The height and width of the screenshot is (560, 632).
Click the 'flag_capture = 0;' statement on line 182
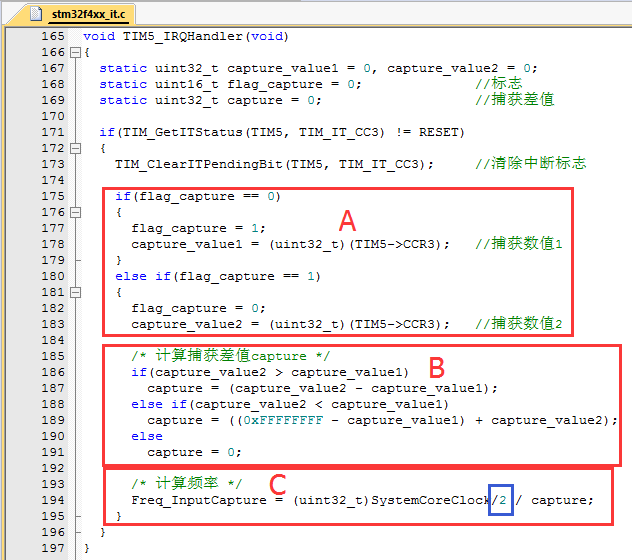(198, 308)
